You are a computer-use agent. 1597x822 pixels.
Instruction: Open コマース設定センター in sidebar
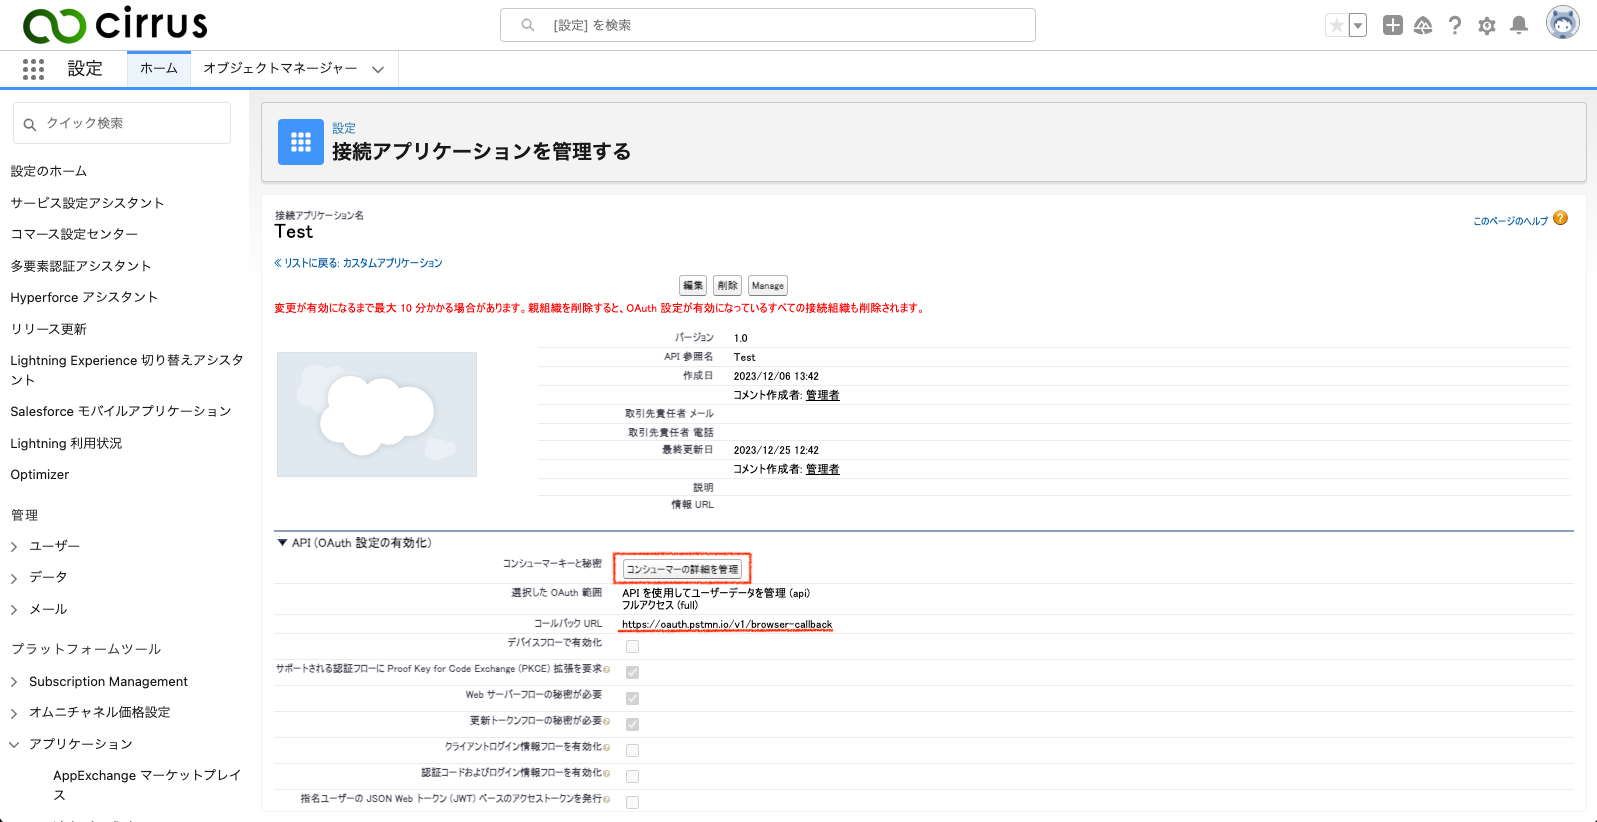pyautogui.click(x=74, y=234)
